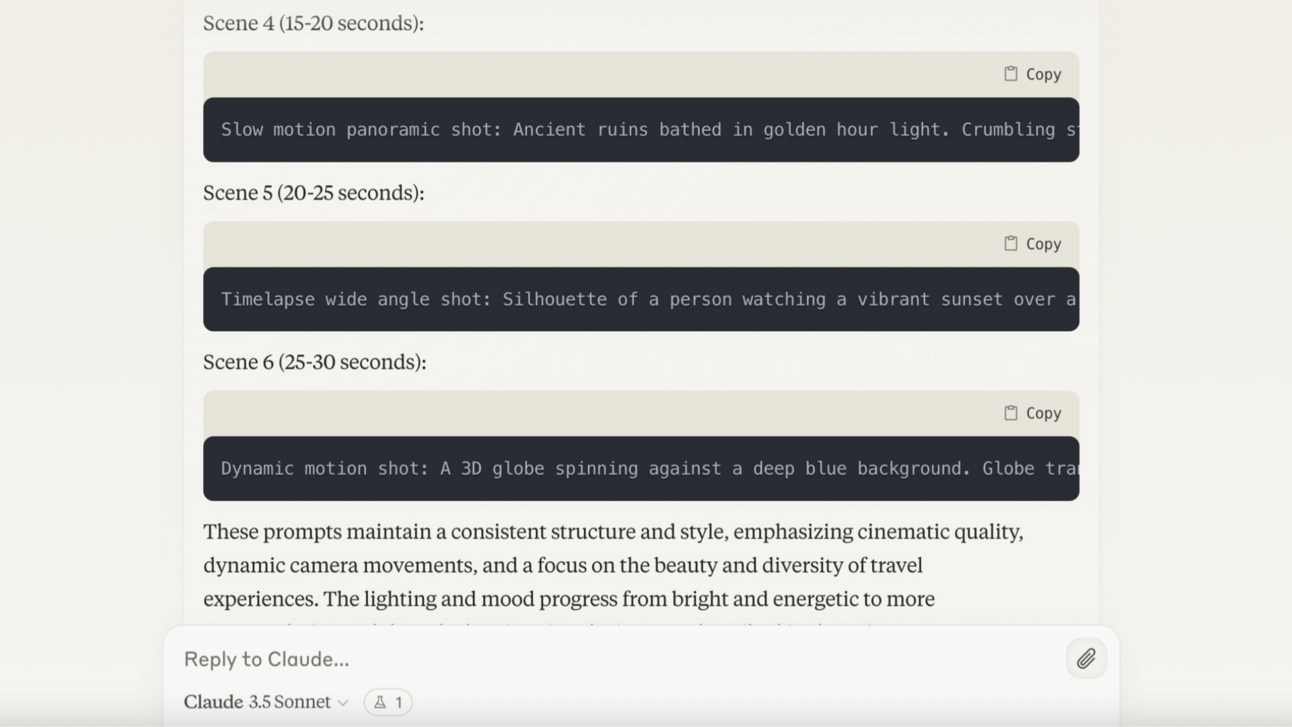
Task: Copy the Scene 6 prompt code block
Action: 1033,413
